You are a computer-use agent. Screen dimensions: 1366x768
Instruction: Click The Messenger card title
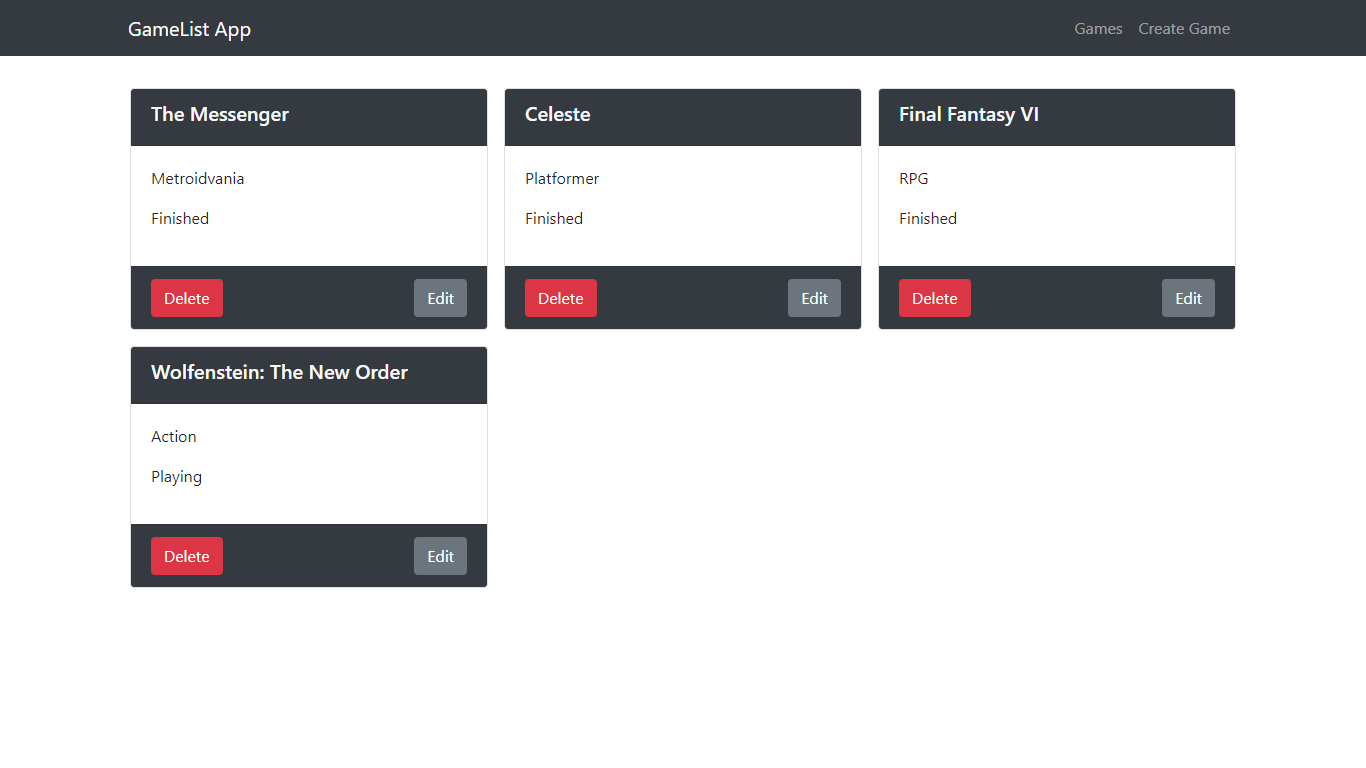pyautogui.click(x=220, y=114)
